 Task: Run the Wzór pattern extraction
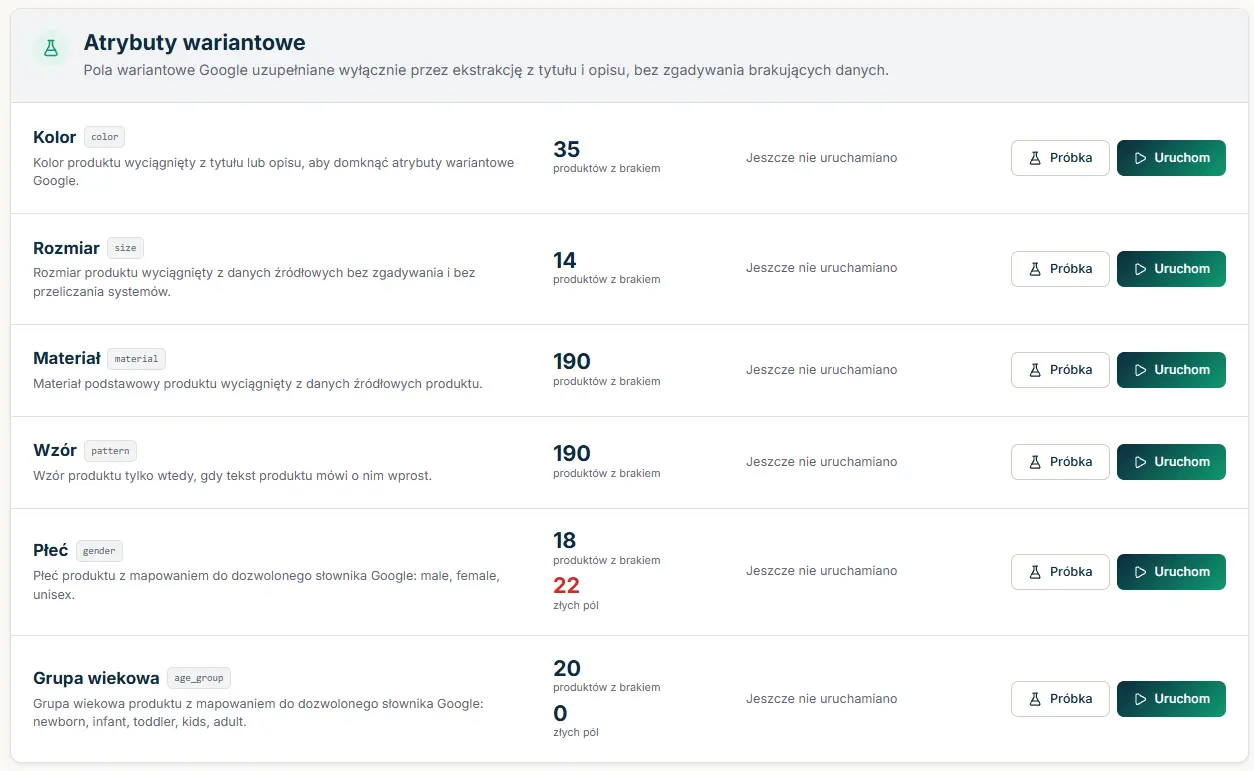pyautogui.click(x=1171, y=462)
